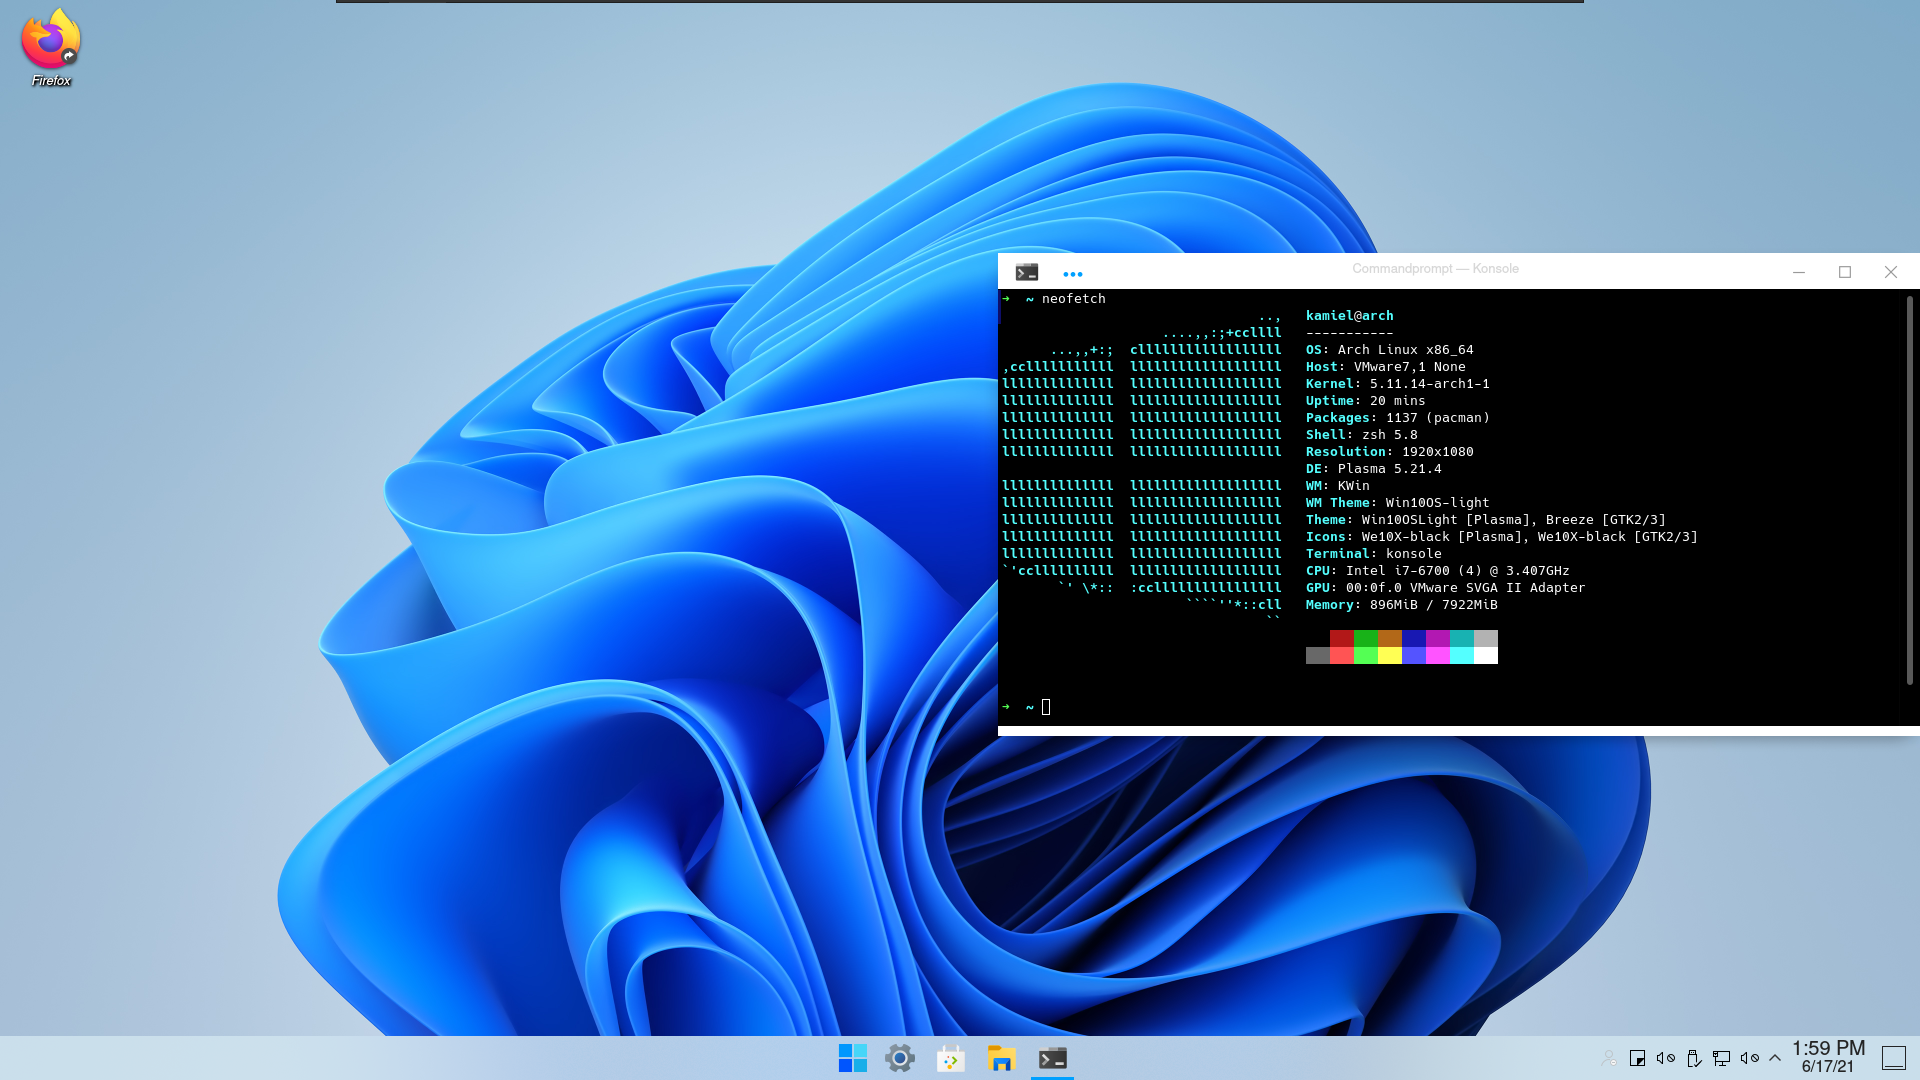Open the user session tray icon

[1609, 1057]
